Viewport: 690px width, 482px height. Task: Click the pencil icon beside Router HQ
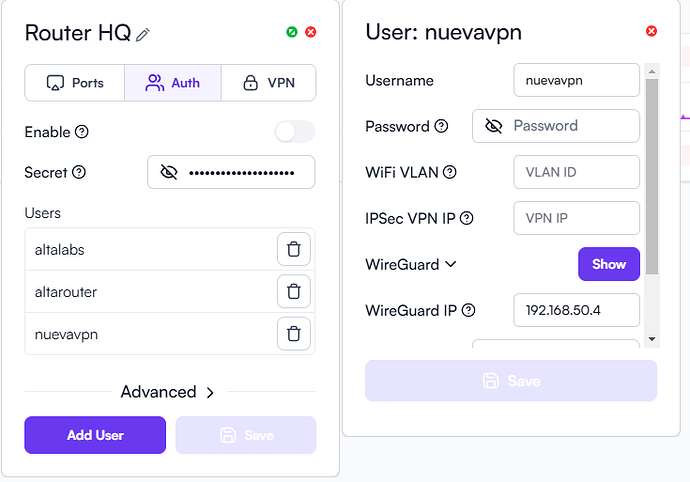click(143, 35)
